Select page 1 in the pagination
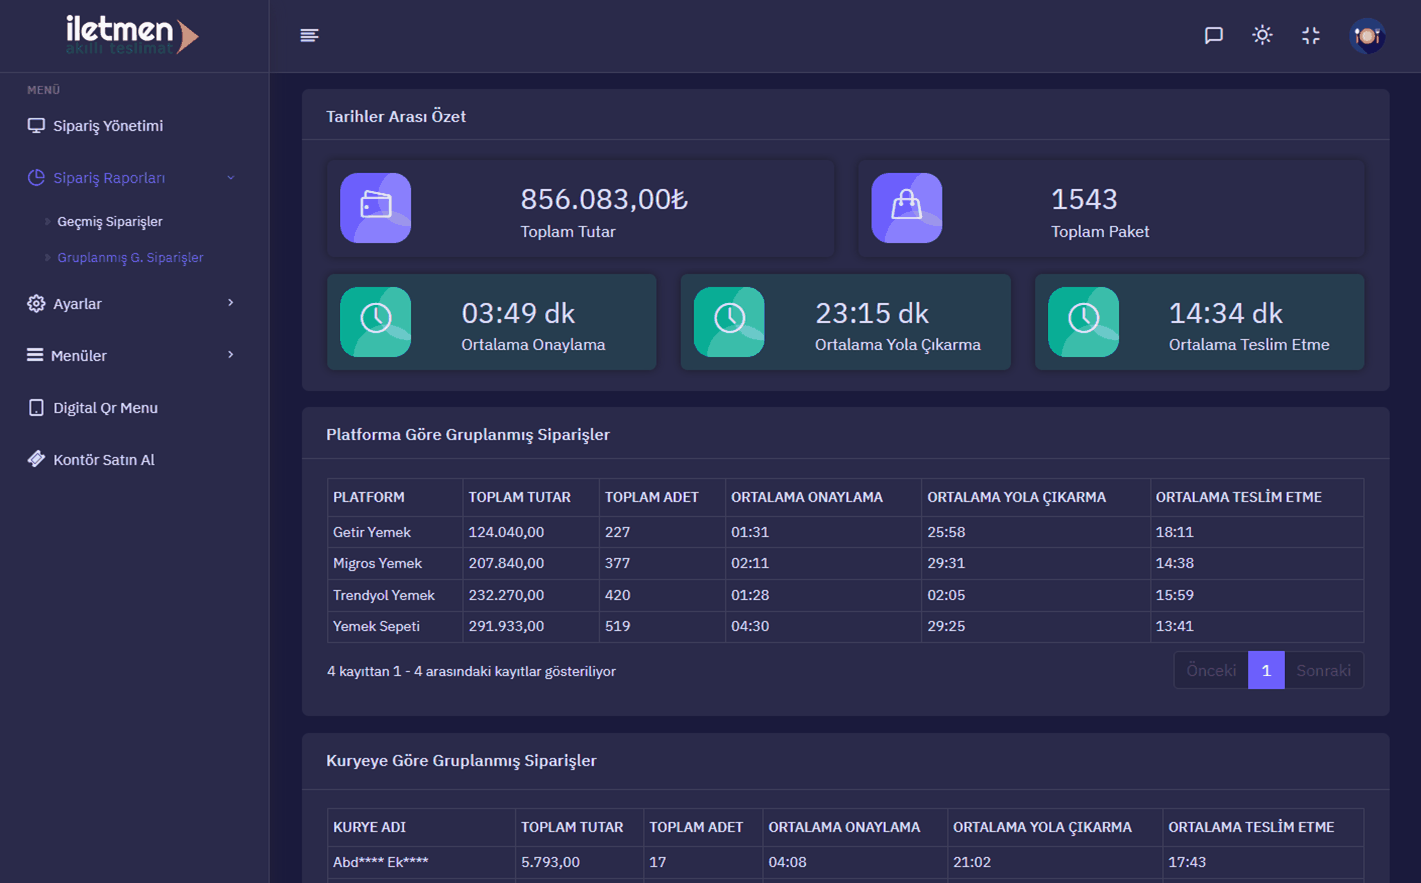This screenshot has width=1421, height=883. (1266, 670)
